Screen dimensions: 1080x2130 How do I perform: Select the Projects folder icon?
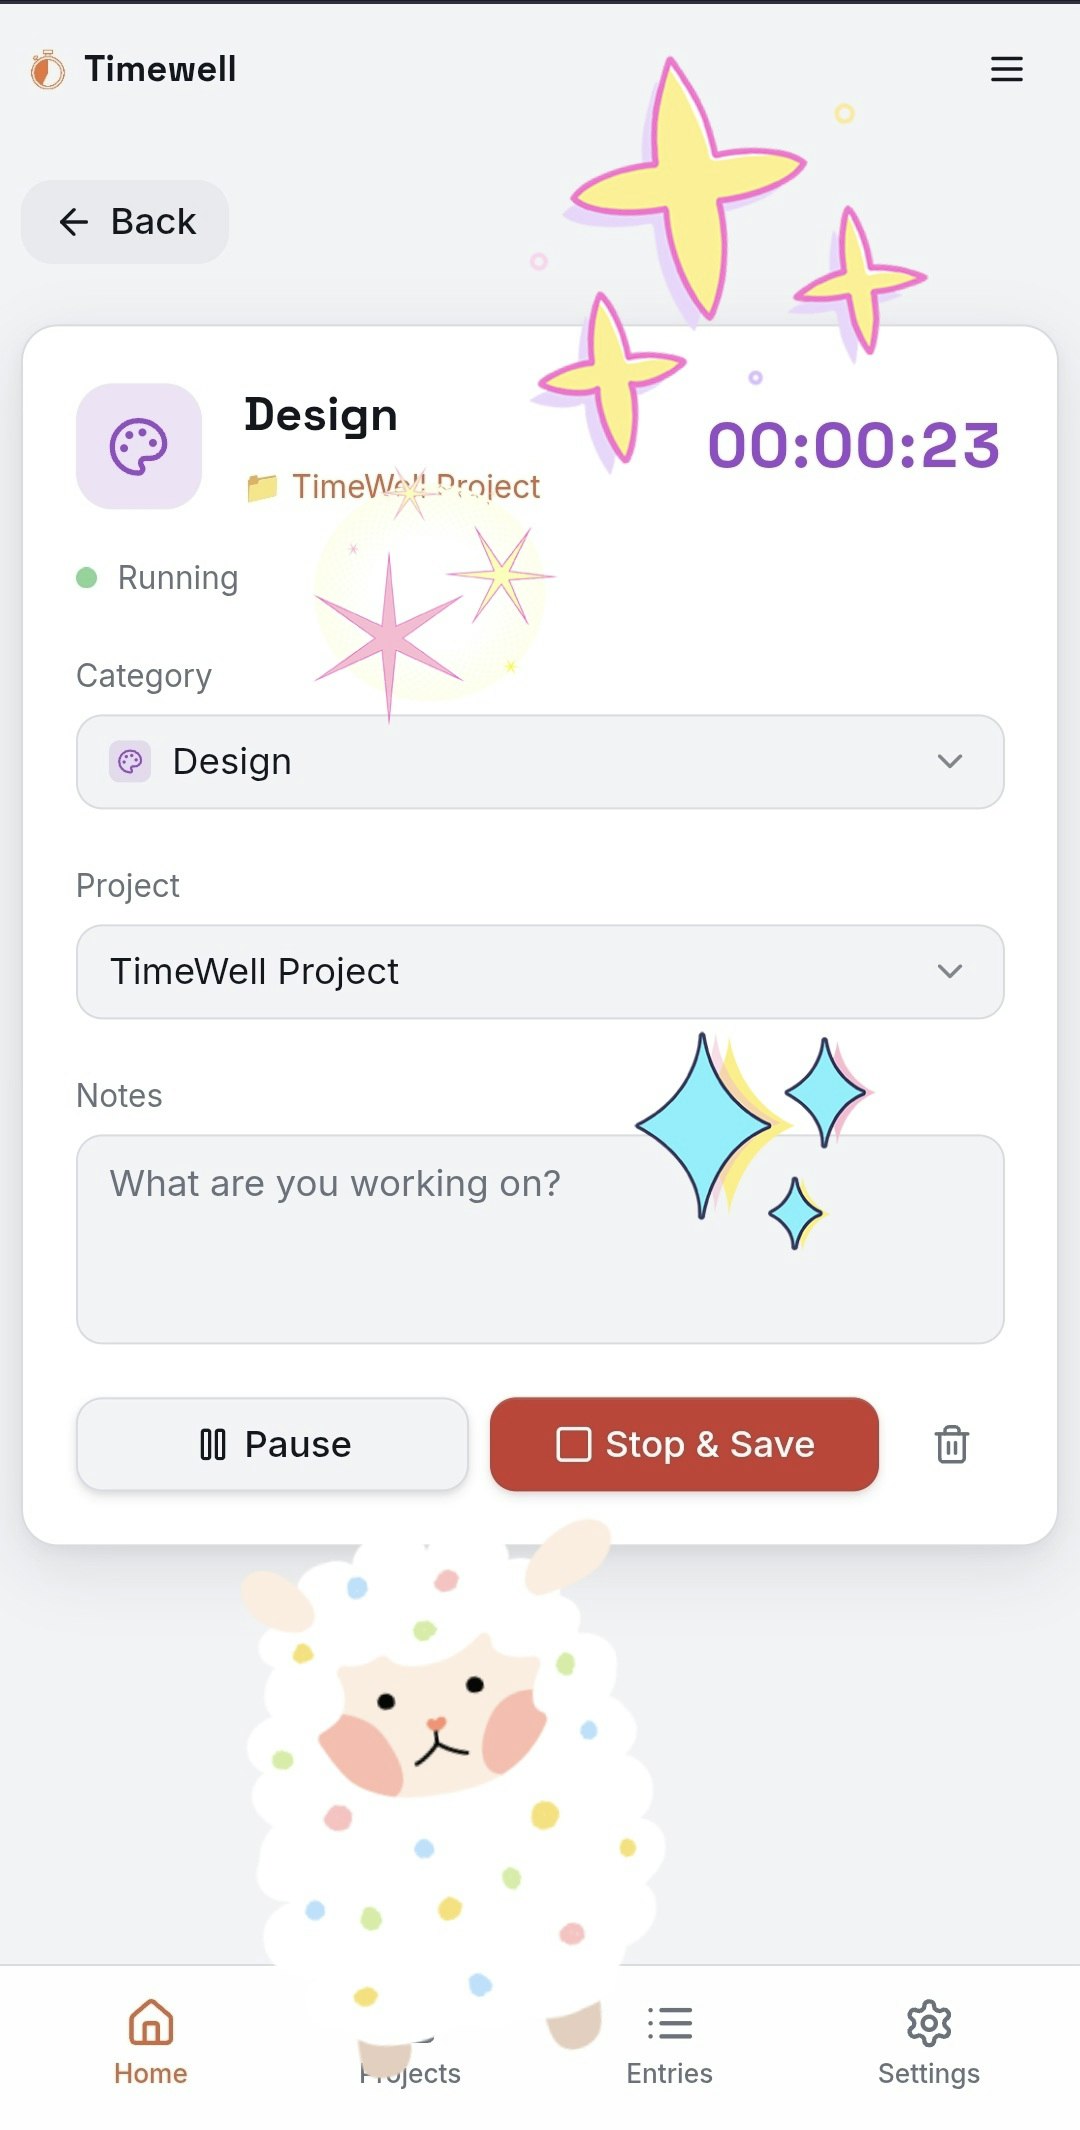tap(409, 2025)
